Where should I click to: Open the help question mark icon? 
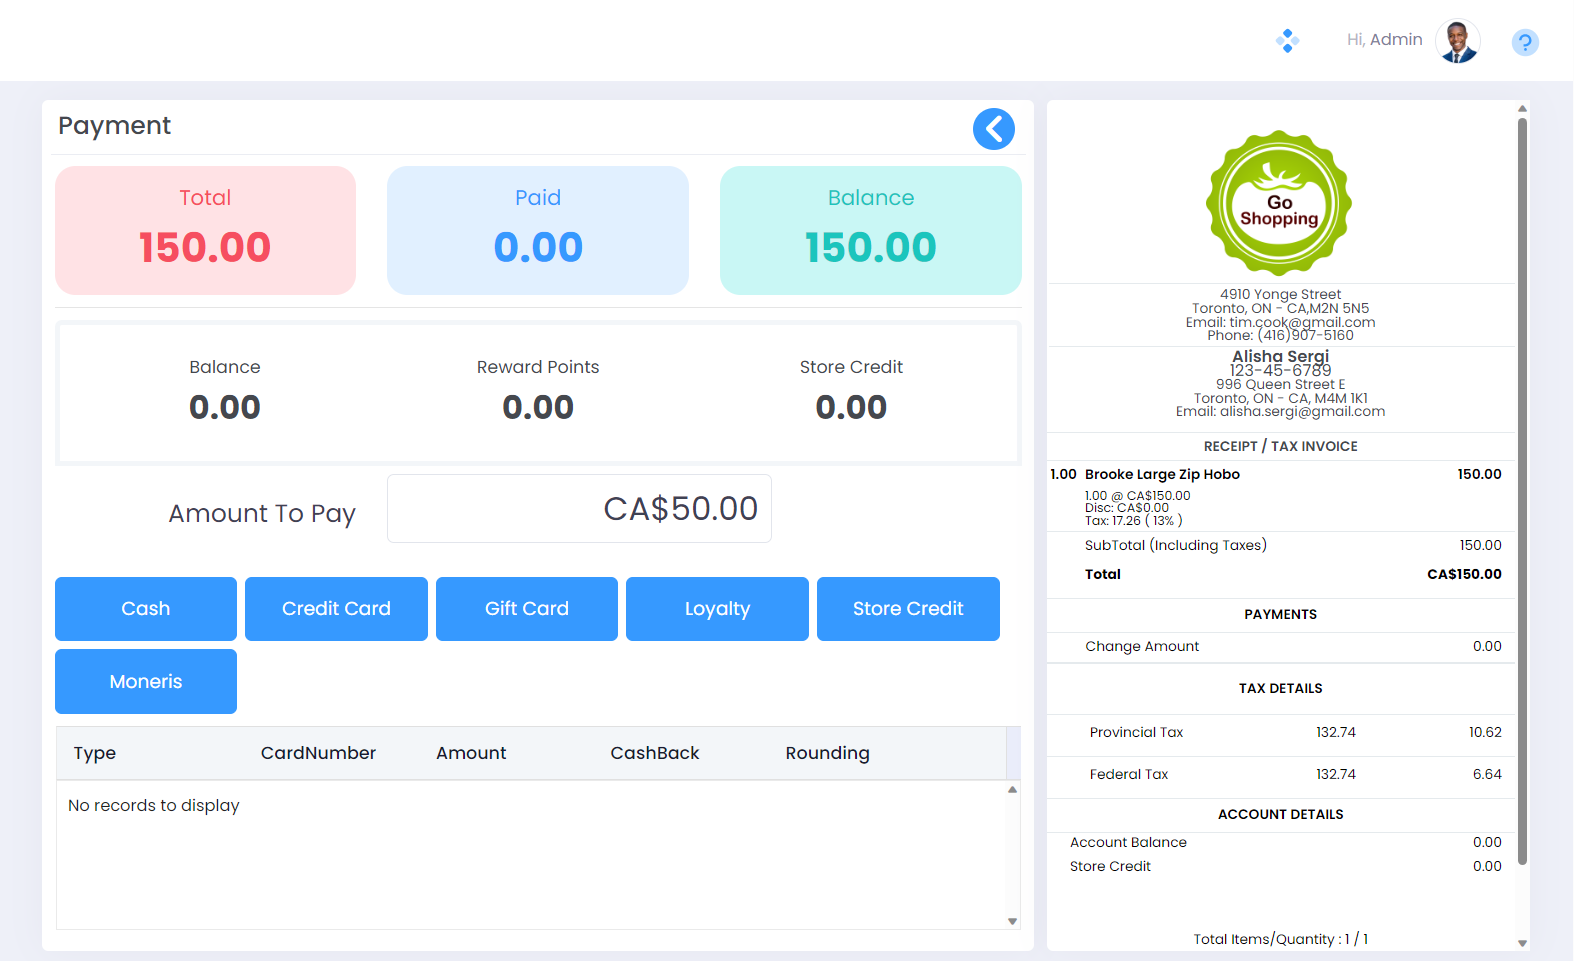click(1524, 42)
